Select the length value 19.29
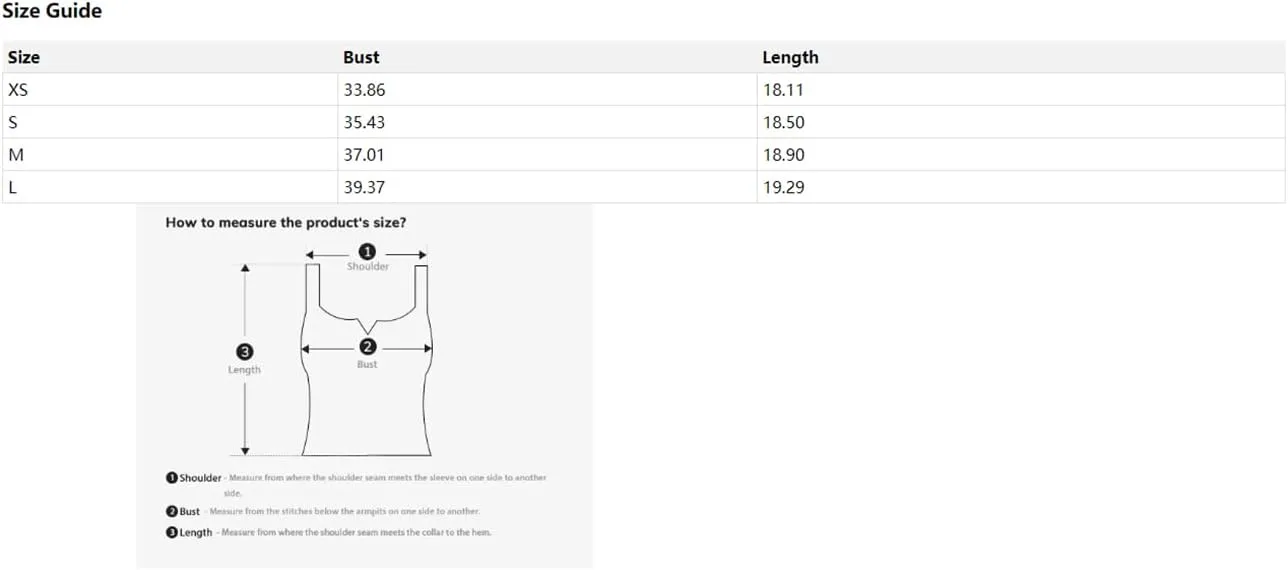Image resolution: width=1288 pixels, height=570 pixels. (783, 187)
